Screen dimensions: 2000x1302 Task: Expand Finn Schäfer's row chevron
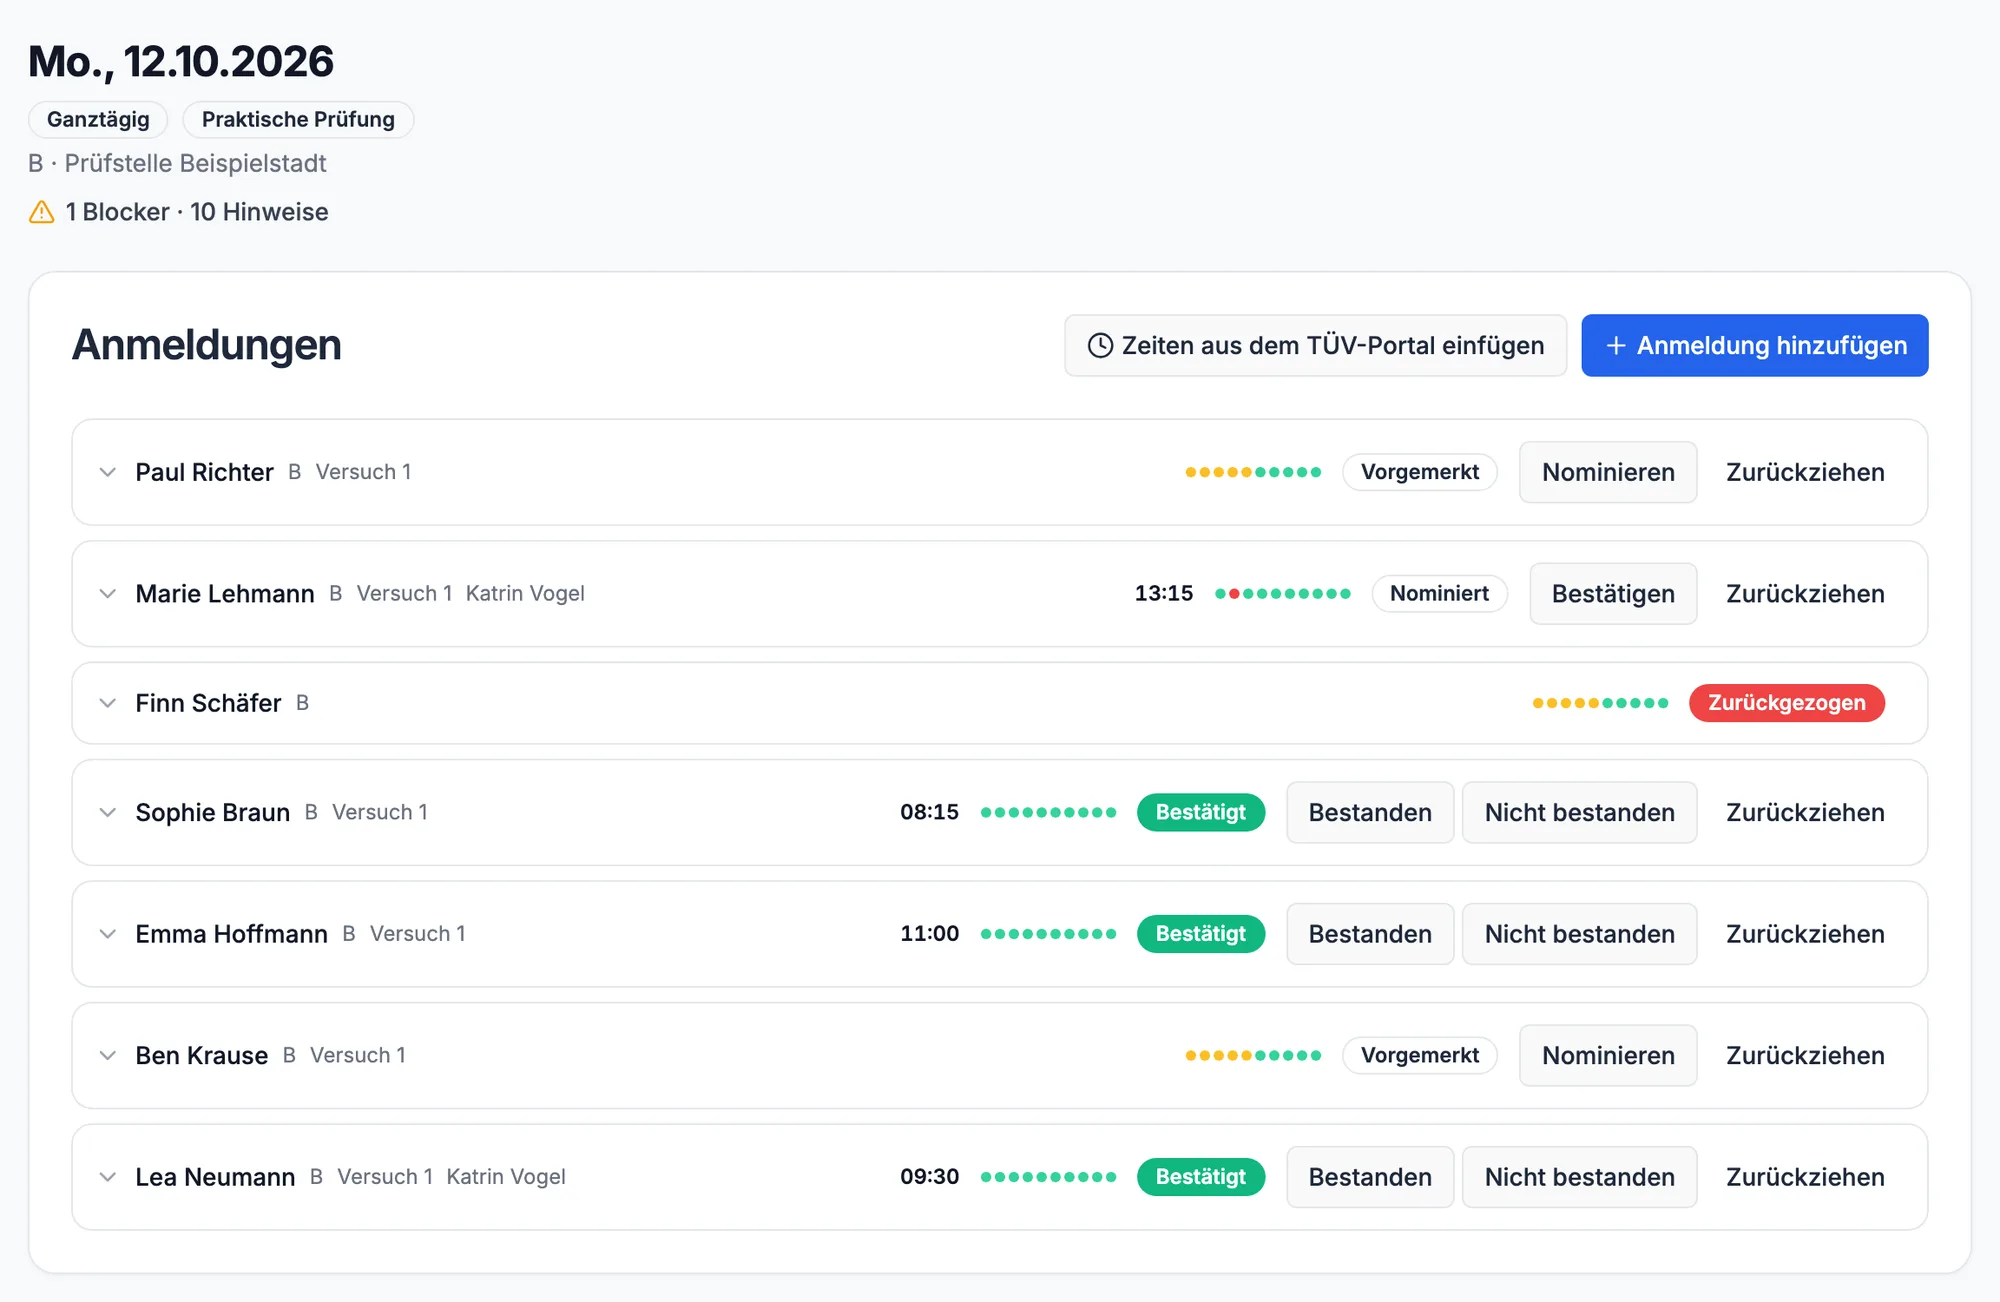pos(108,703)
